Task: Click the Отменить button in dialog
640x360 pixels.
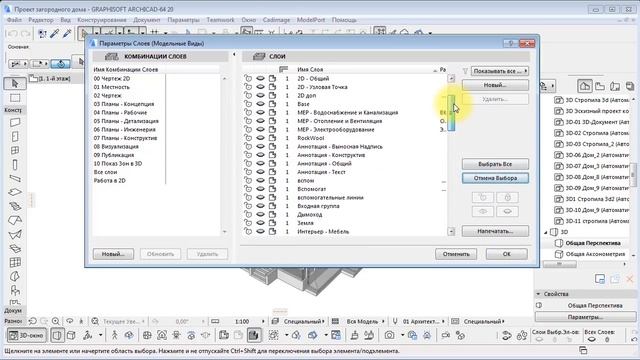Action: tap(456, 254)
